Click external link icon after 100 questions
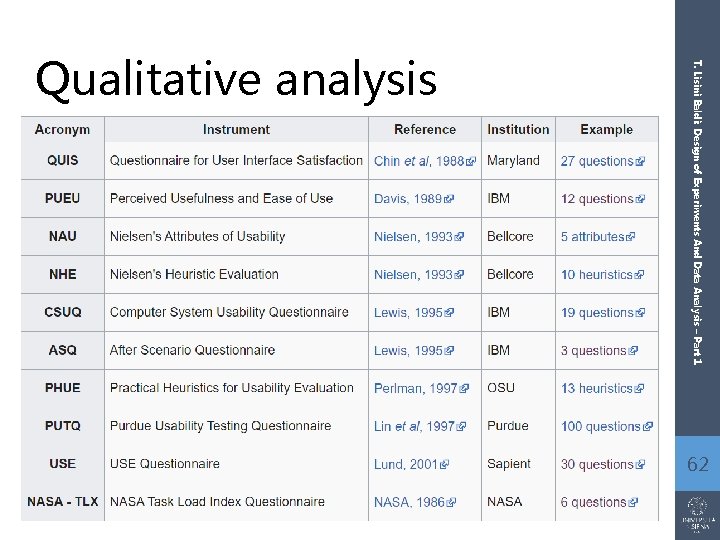The width and height of the screenshot is (720, 540). point(648,427)
